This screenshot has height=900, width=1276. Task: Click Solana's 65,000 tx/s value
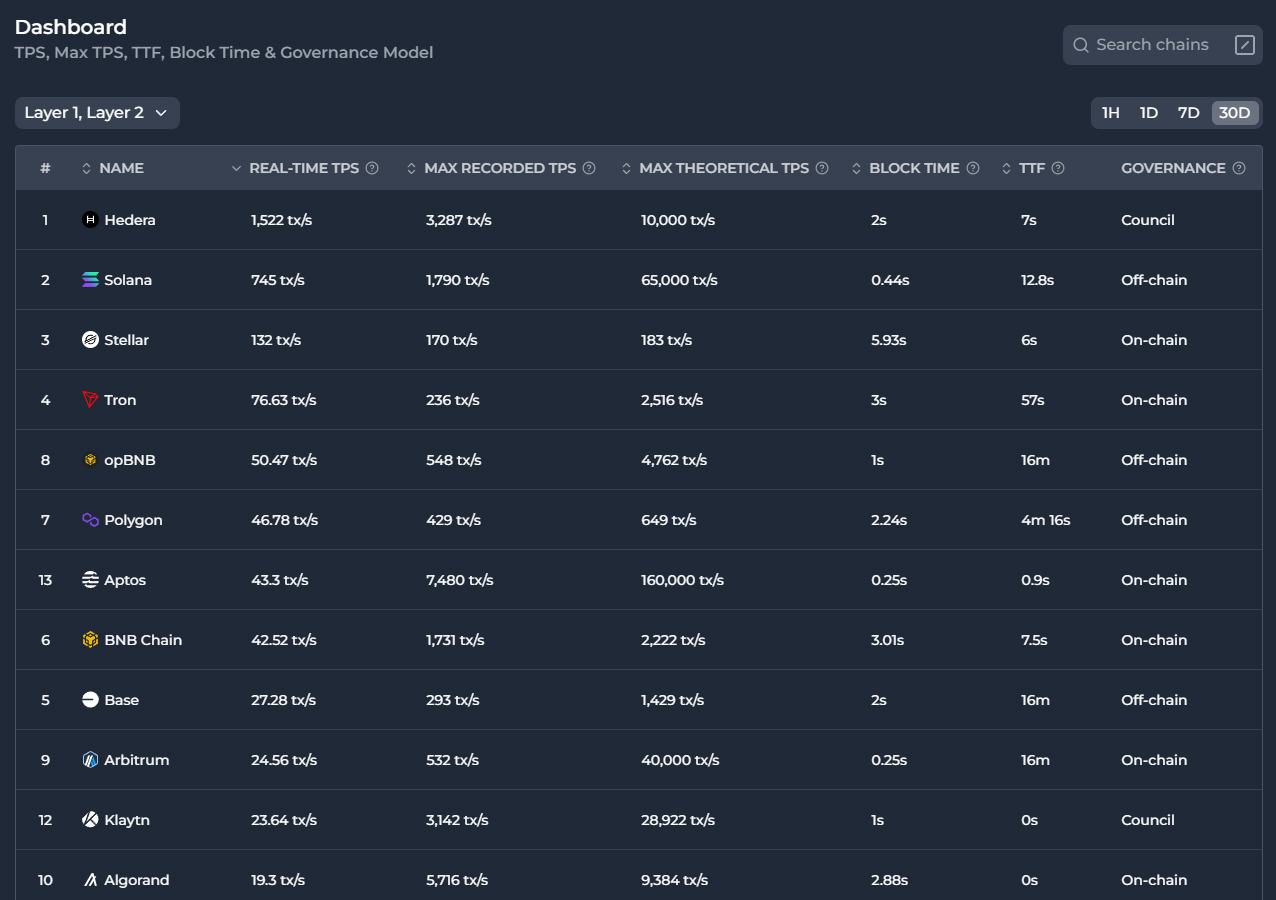click(679, 280)
